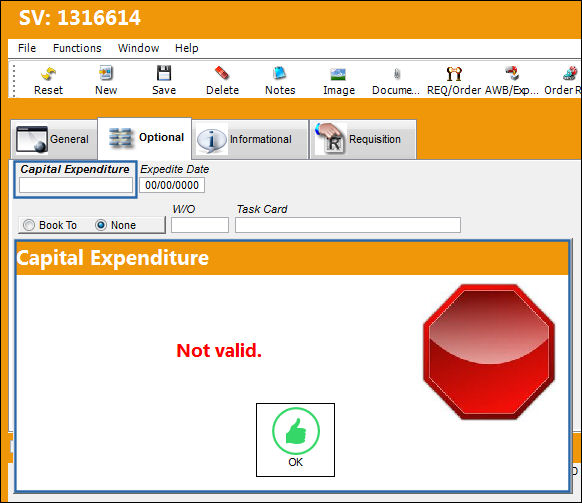The height and width of the screenshot is (503, 582).
Task: Open the Document paperclip icon
Action: coord(396,80)
